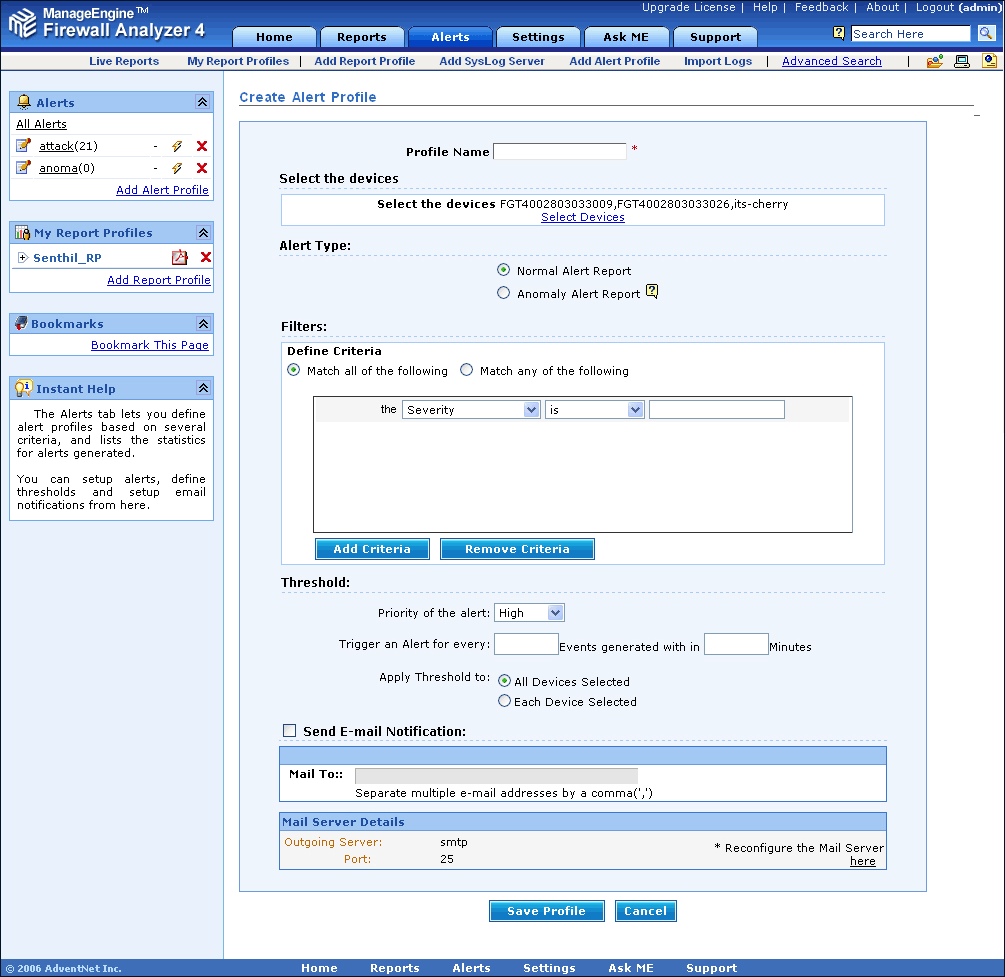Open the alert priority High dropdown
The width and height of the screenshot is (1005, 977).
(x=529, y=613)
